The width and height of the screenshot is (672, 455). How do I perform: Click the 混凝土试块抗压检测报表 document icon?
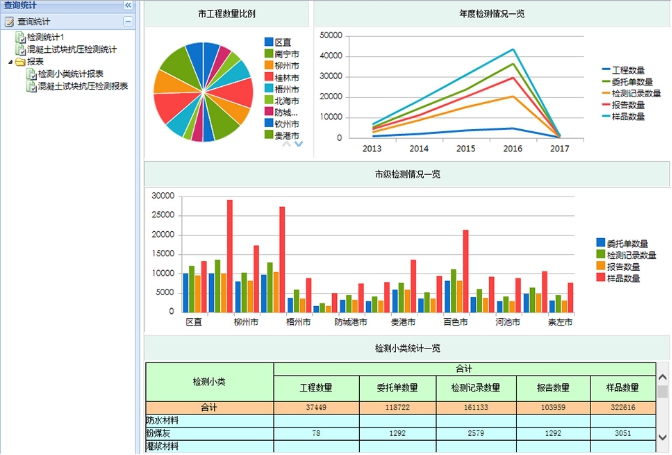tap(31, 86)
